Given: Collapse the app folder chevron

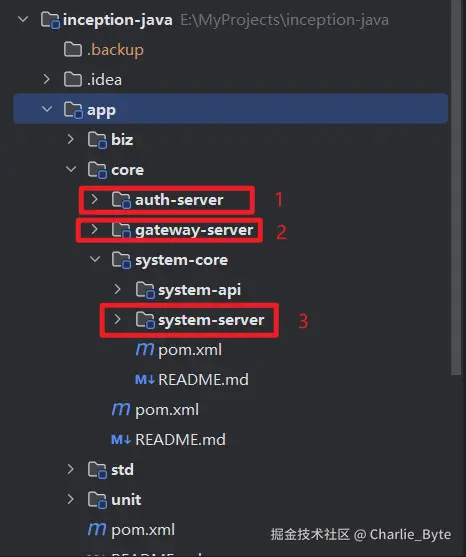Looking at the screenshot, I should tap(47, 109).
